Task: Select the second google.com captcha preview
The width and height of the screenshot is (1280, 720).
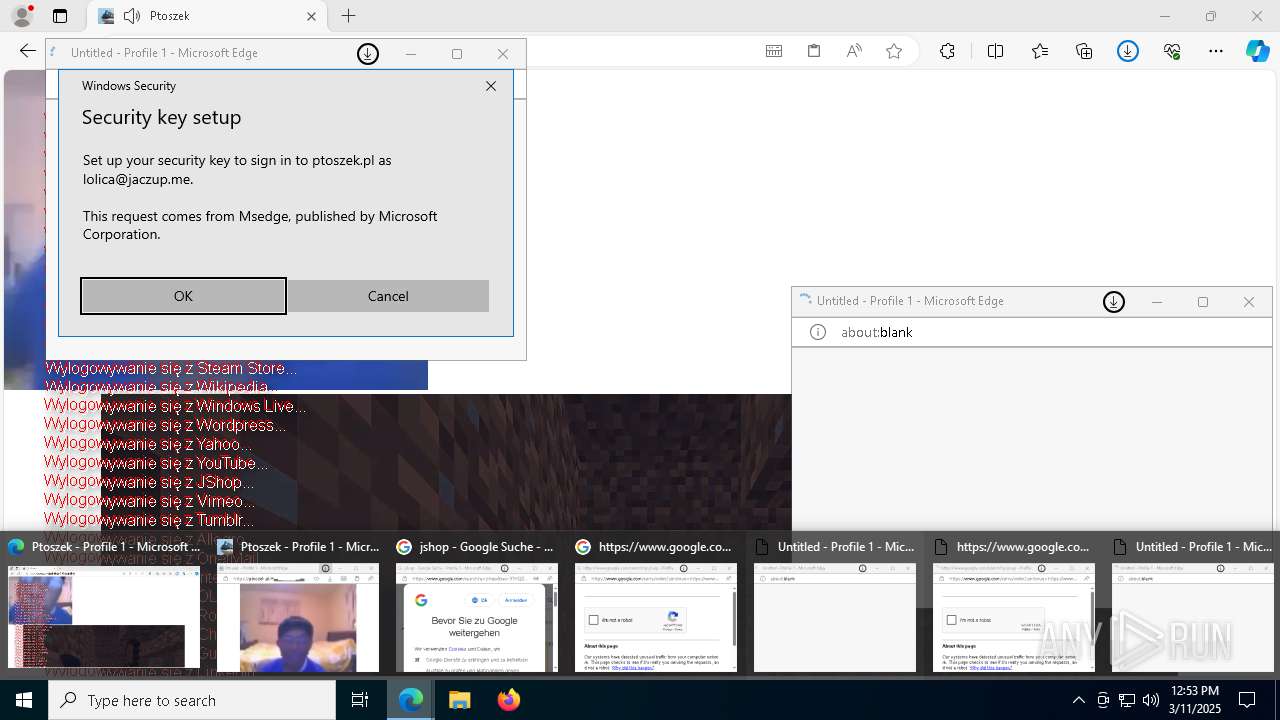Action: click(1014, 605)
